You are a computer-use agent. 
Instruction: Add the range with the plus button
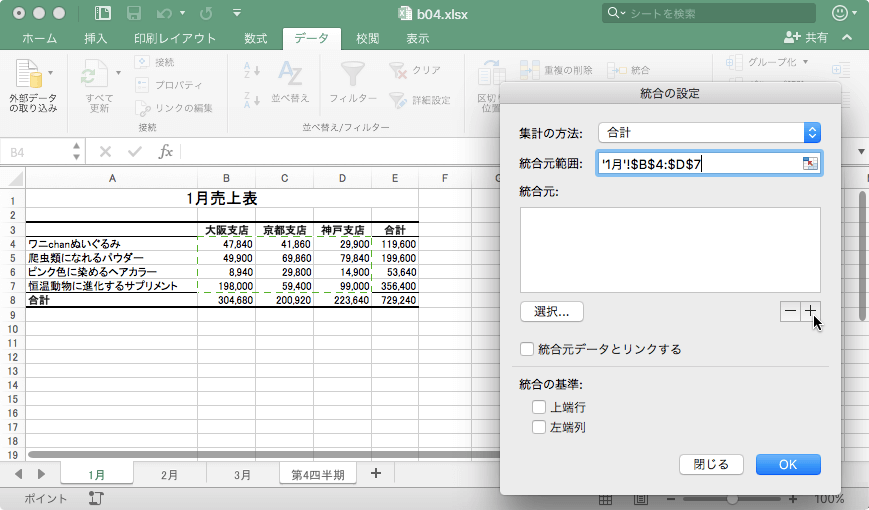[x=810, y=311]
